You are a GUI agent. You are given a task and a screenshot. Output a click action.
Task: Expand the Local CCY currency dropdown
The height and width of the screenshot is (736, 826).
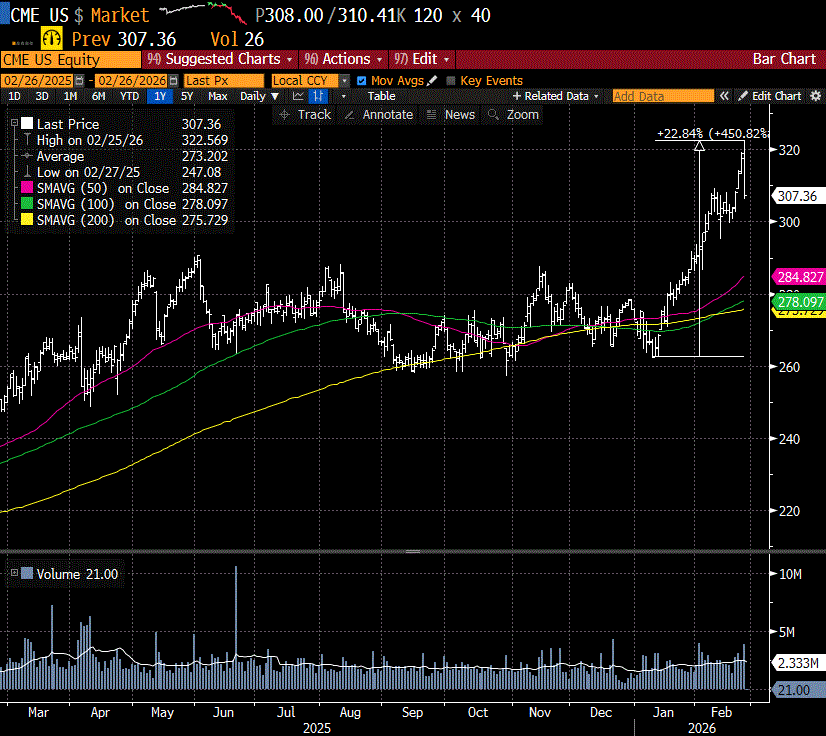(345, 81)
